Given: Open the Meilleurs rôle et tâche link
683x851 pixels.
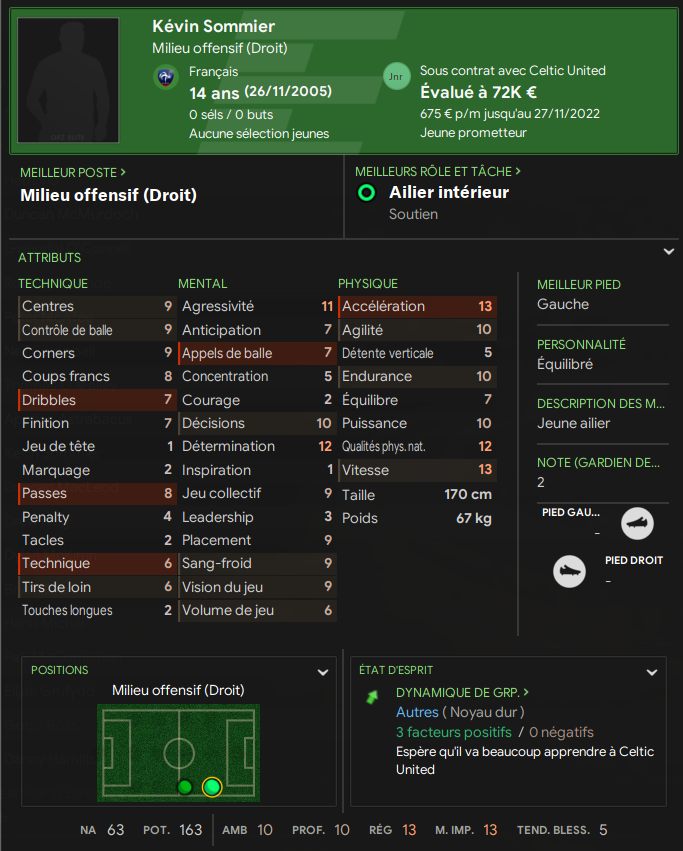Looking at the screenshot, I should tap(438, 172).
